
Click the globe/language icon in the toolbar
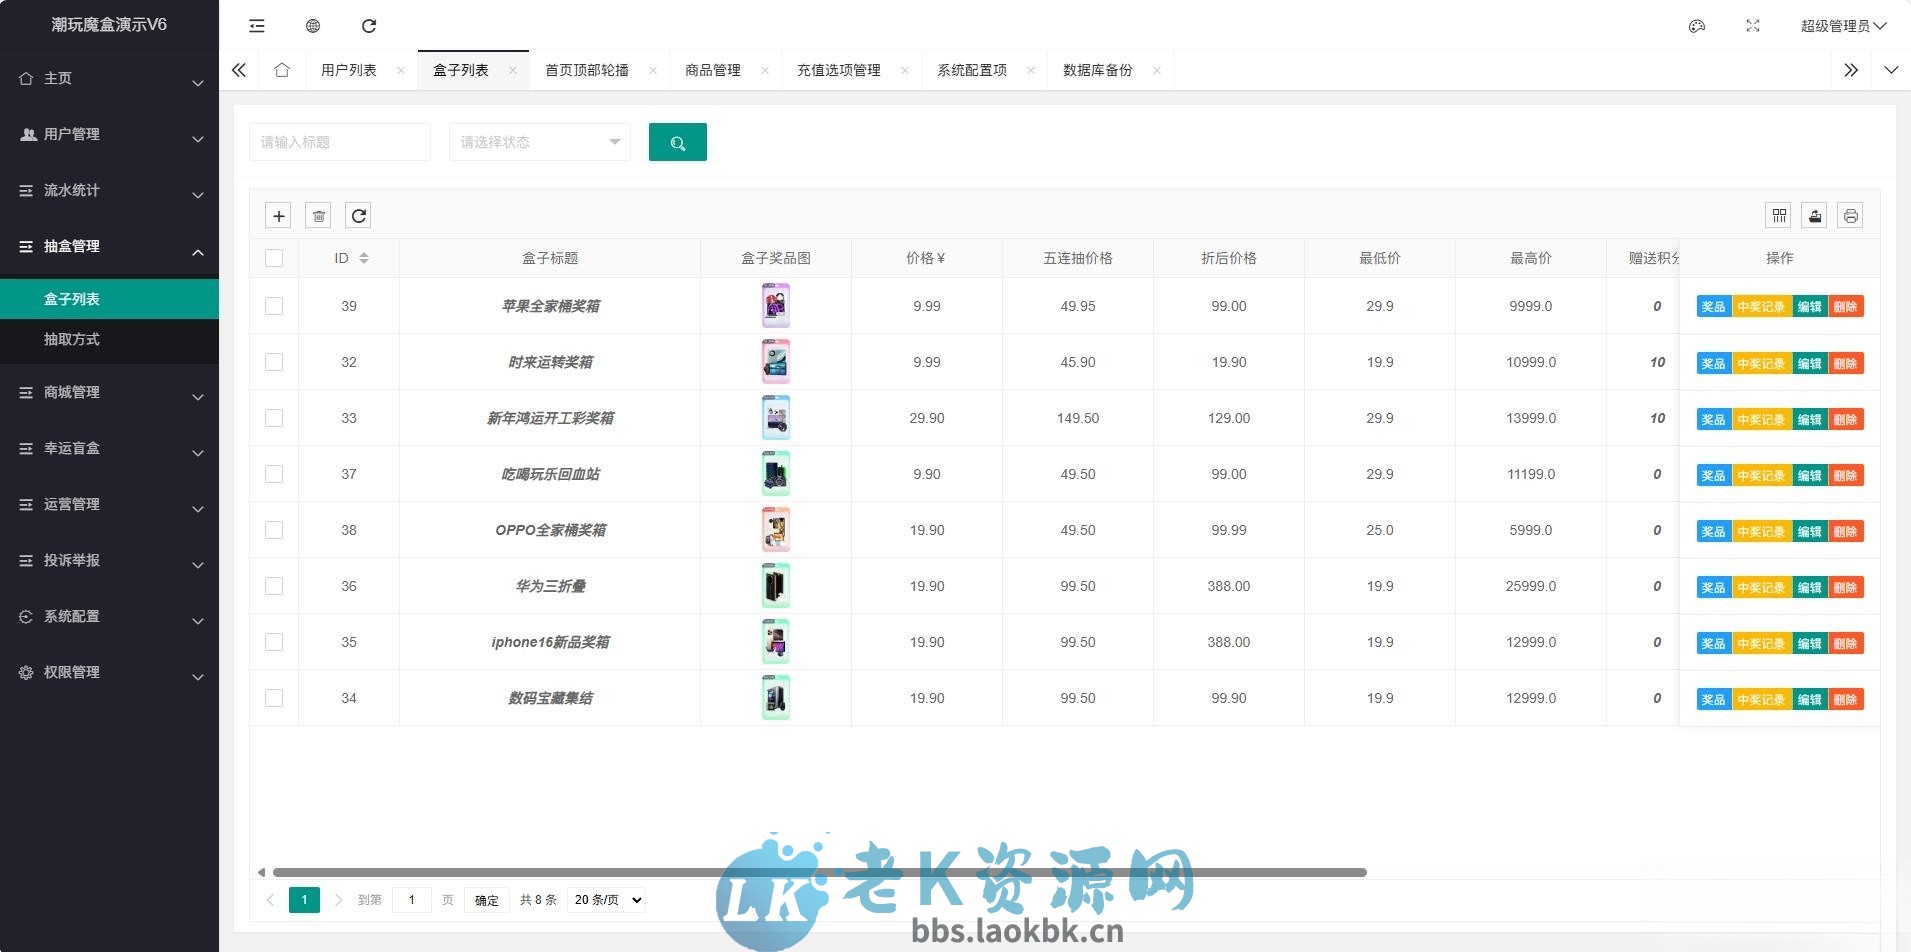pos(313,25)
